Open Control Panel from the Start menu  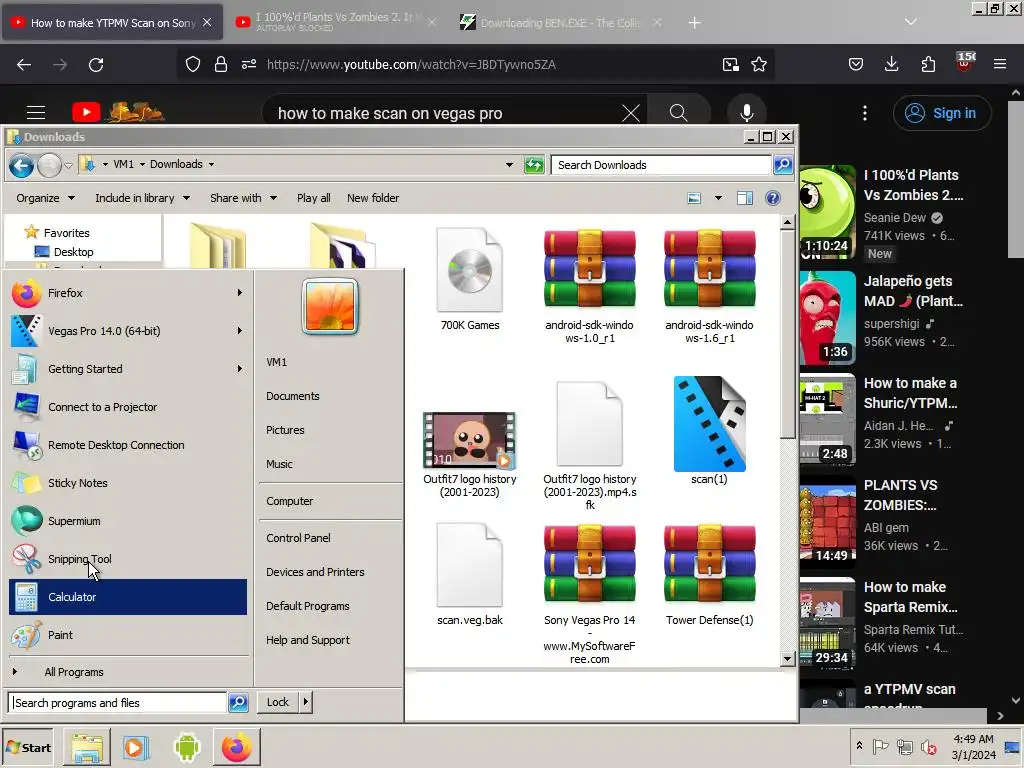click(x=298, y=538)
